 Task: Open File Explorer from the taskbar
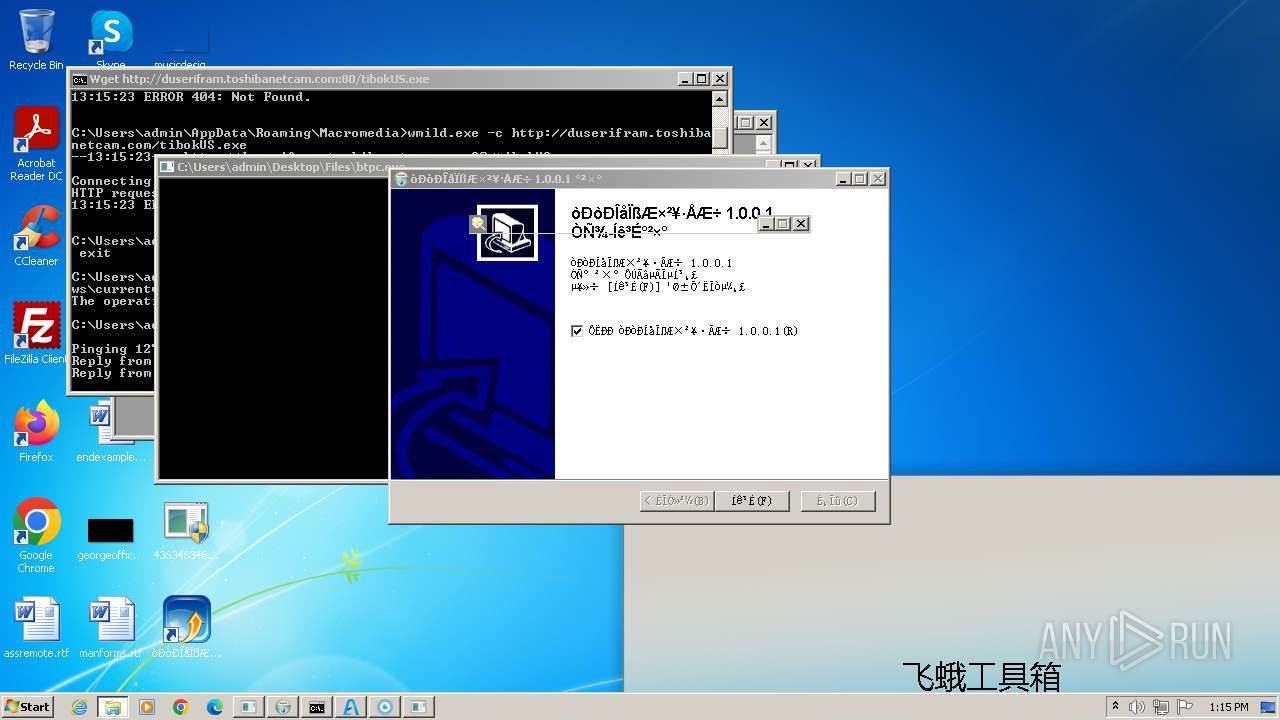click(x=113, y=707)
